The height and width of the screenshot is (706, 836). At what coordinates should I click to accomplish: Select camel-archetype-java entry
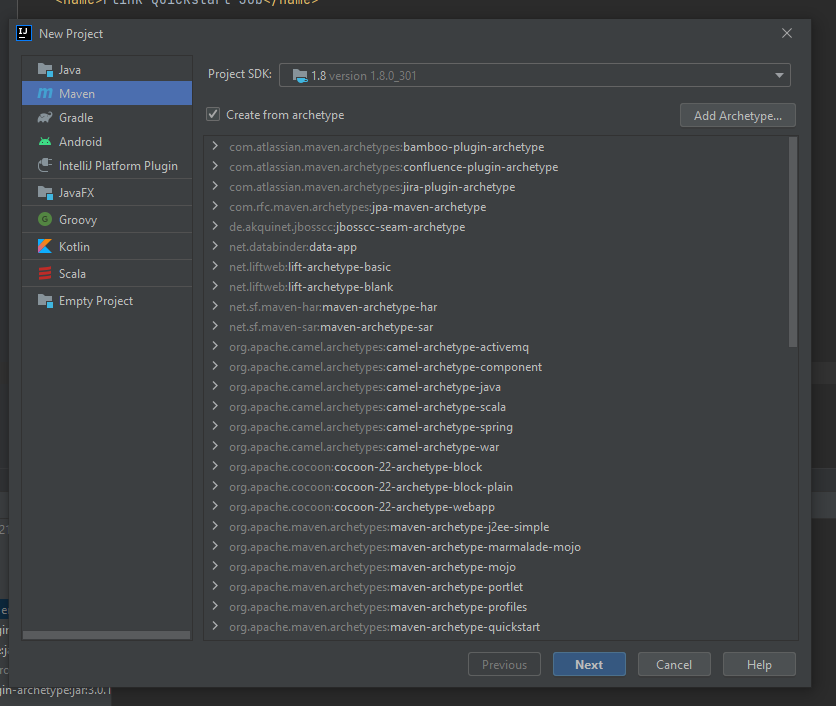(x=365, y=387)
